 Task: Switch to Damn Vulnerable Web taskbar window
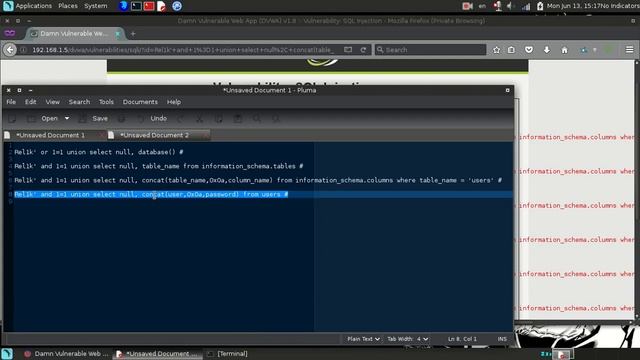pos(67,353)
